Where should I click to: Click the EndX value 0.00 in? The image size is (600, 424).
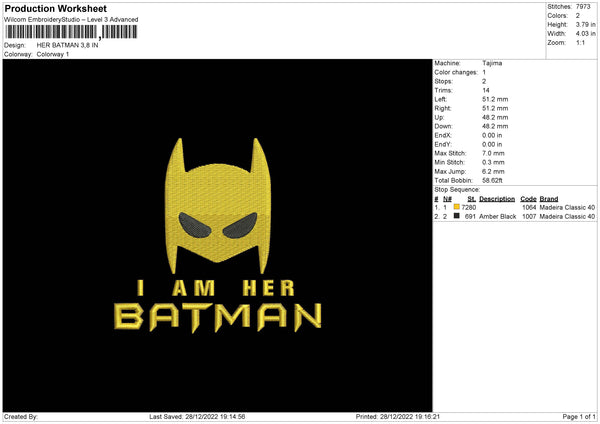click(492, 135)
